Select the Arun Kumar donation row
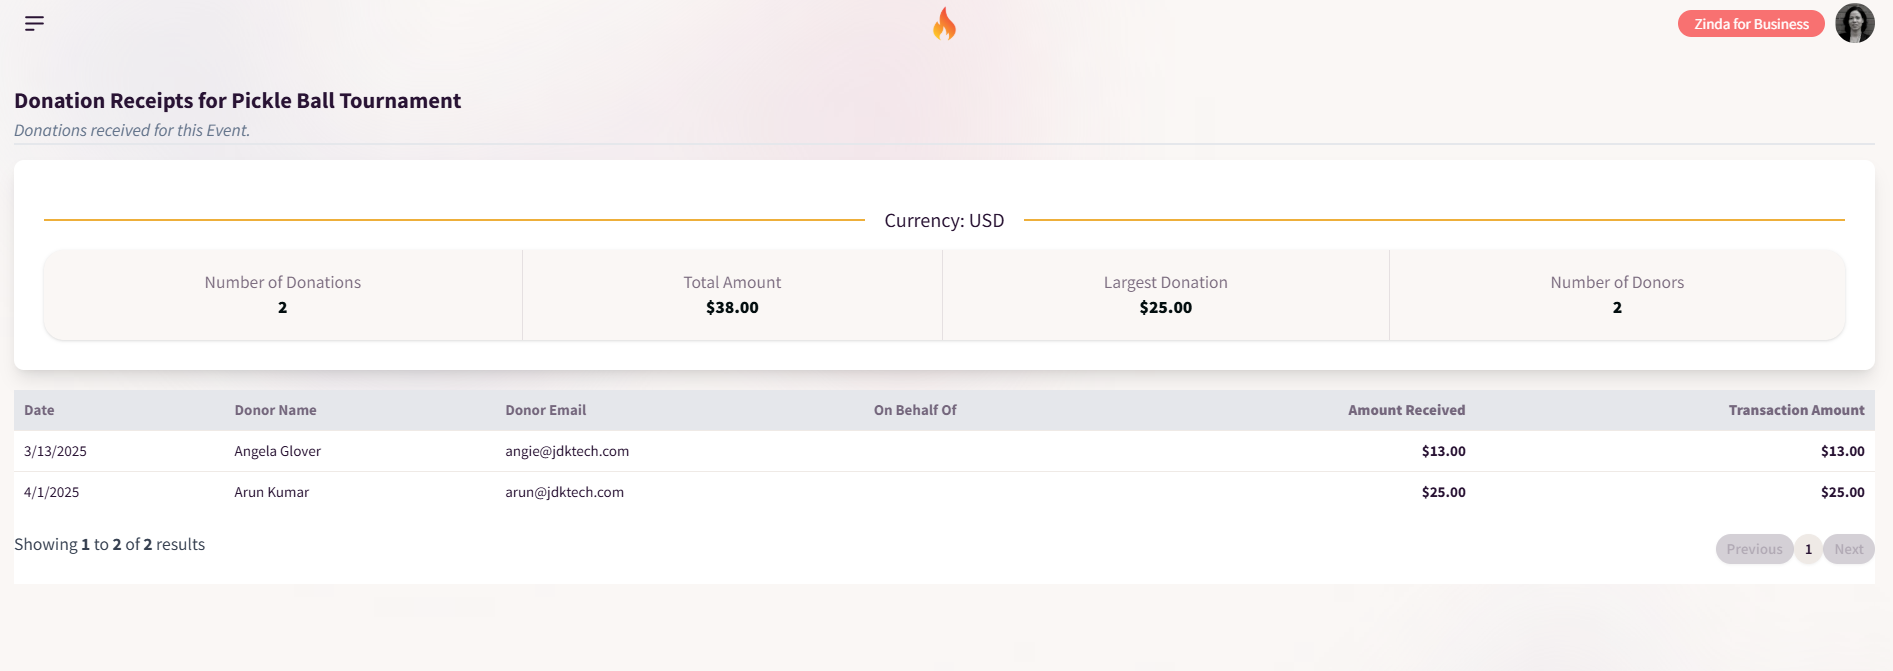 pyautogui.click(x=944, y=492)
